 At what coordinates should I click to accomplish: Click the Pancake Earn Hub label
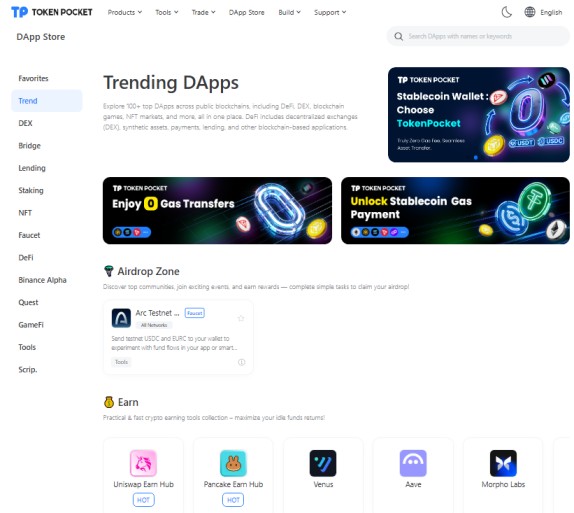click(233, 484)
